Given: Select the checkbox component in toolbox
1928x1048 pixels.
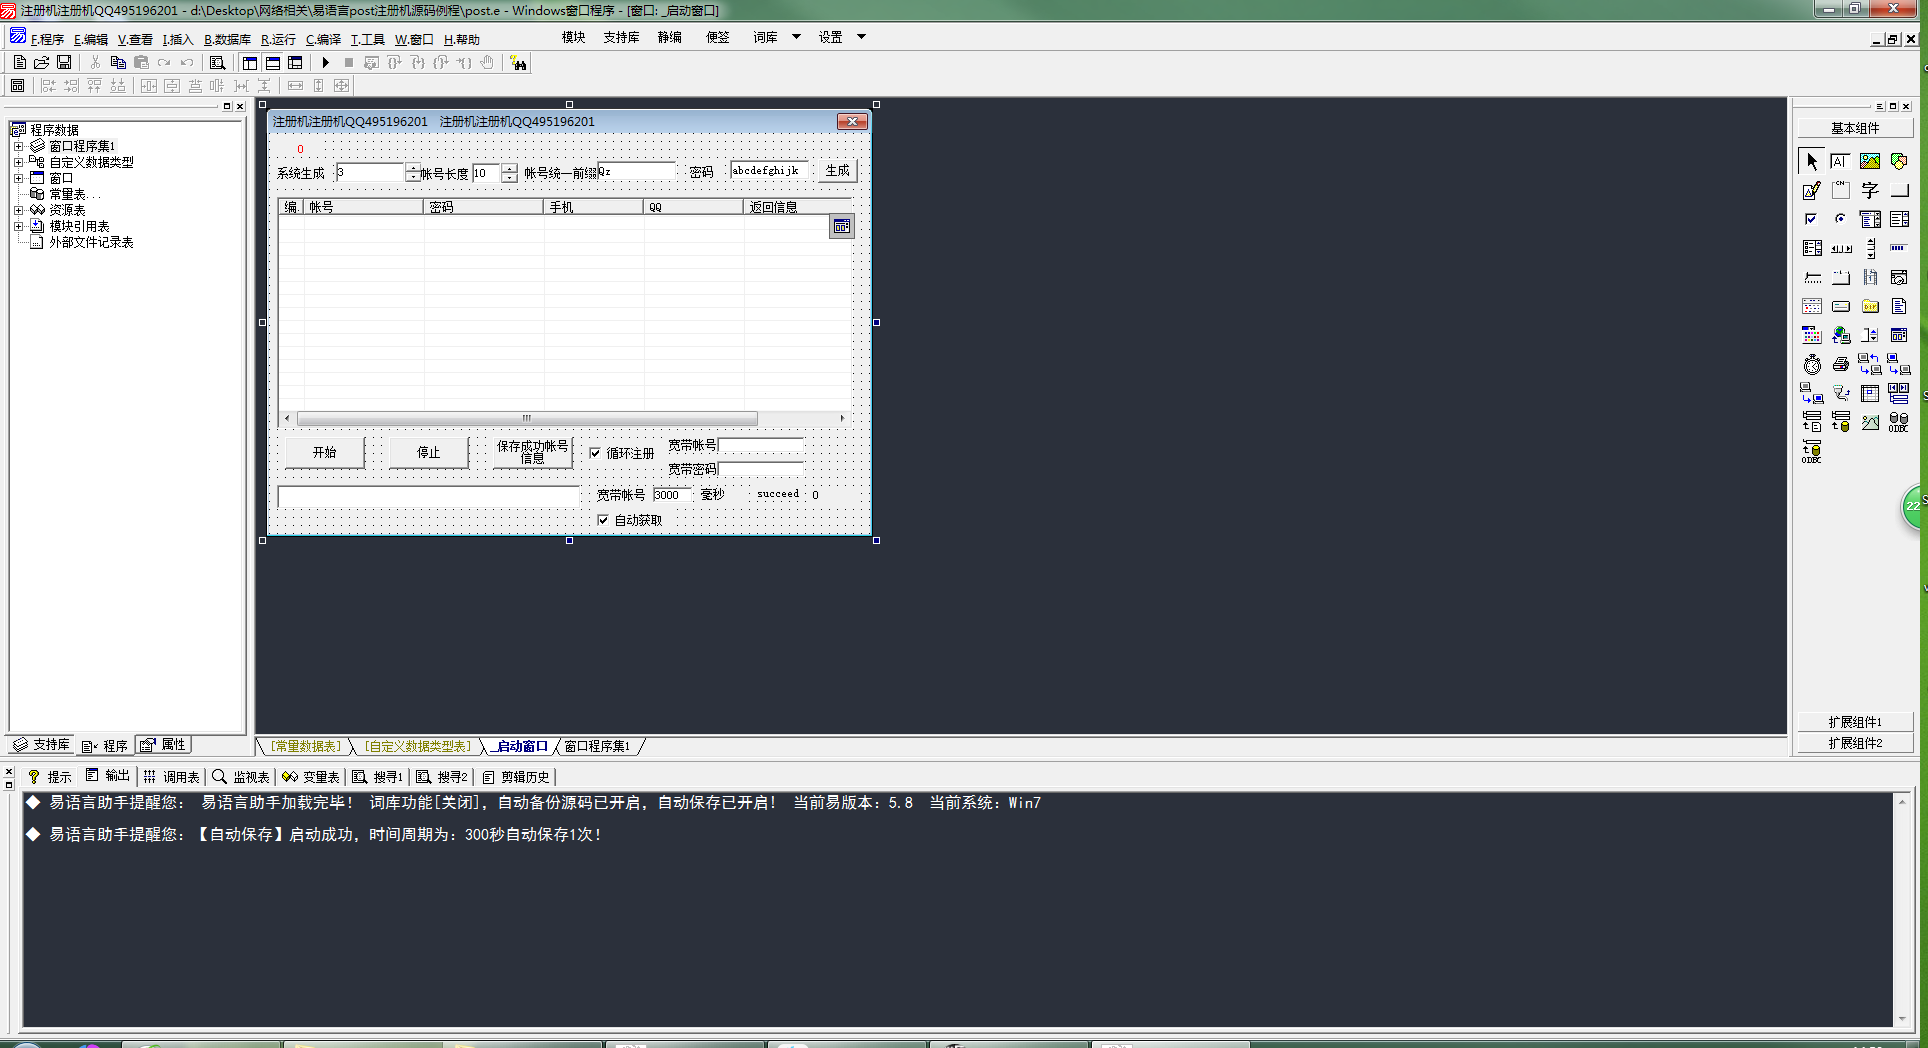Looking at the screenshot, I should click(1811, 219).
